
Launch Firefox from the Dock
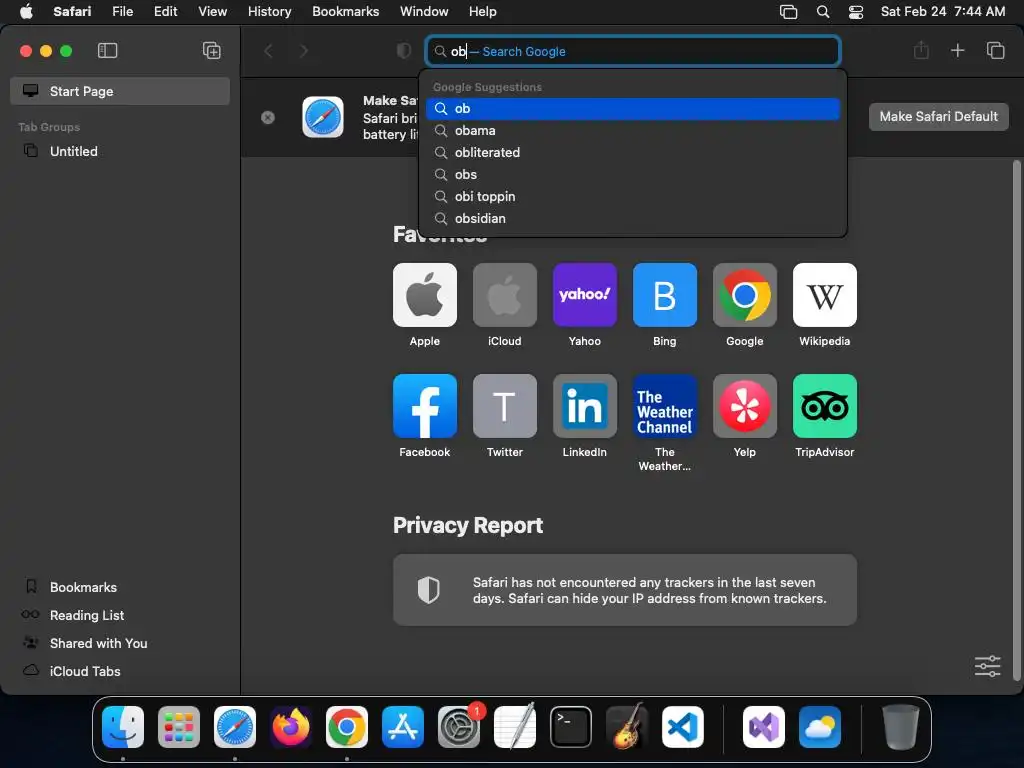pos(291,727)
